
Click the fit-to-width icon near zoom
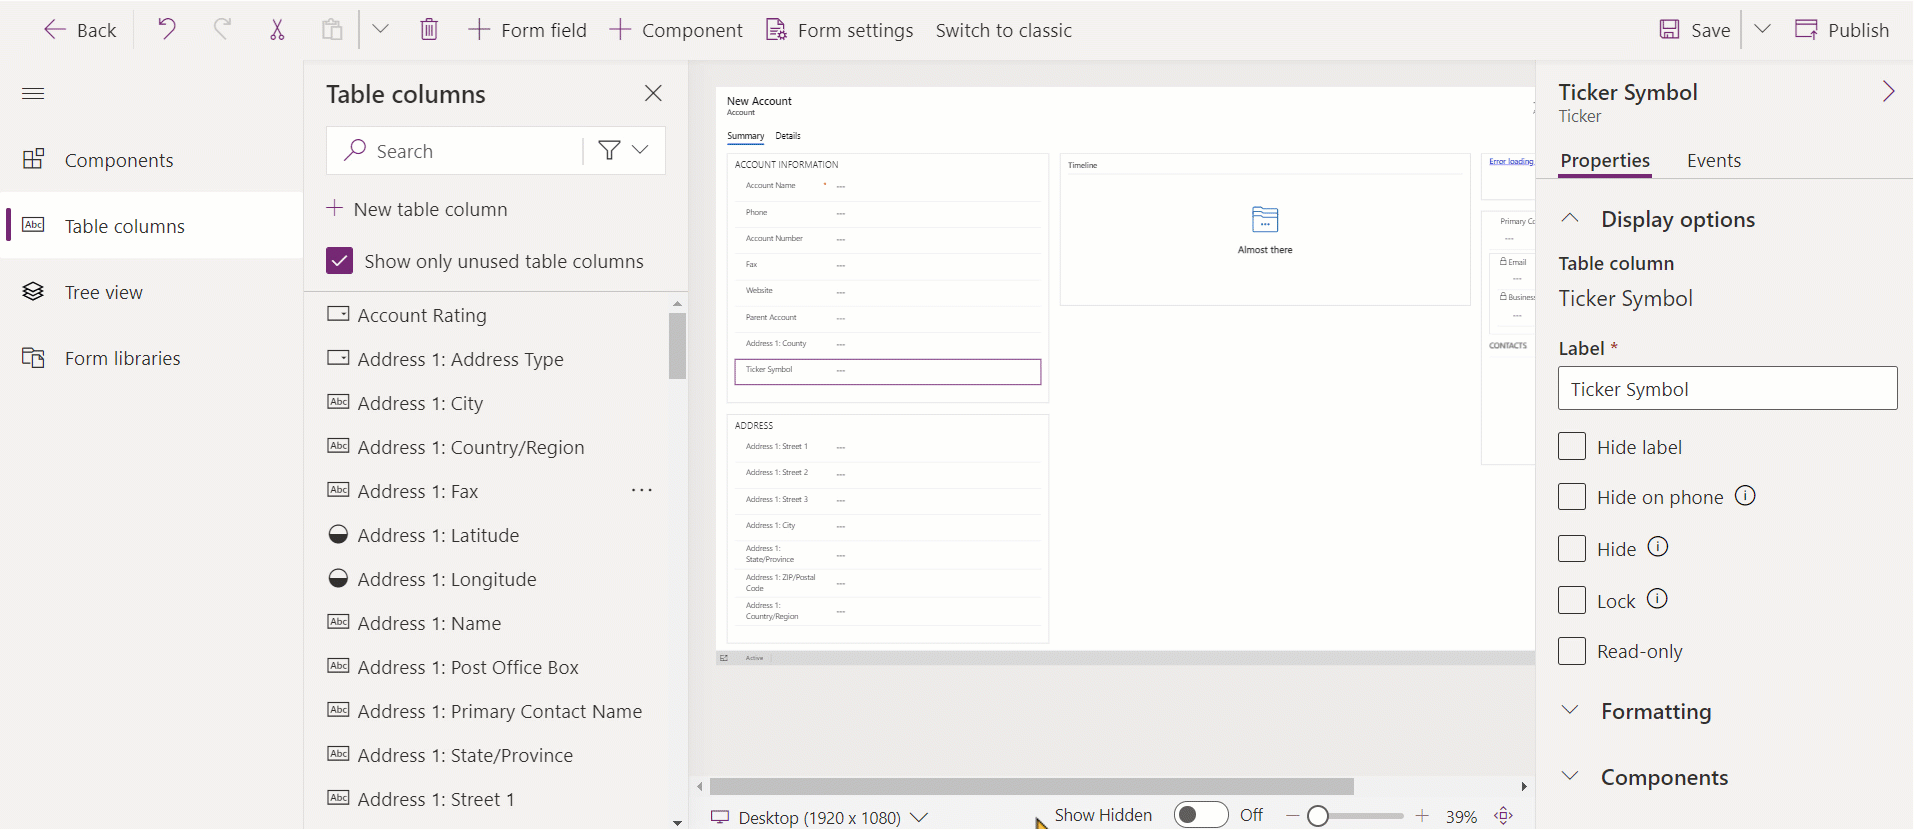click(x=1503, y=816)
